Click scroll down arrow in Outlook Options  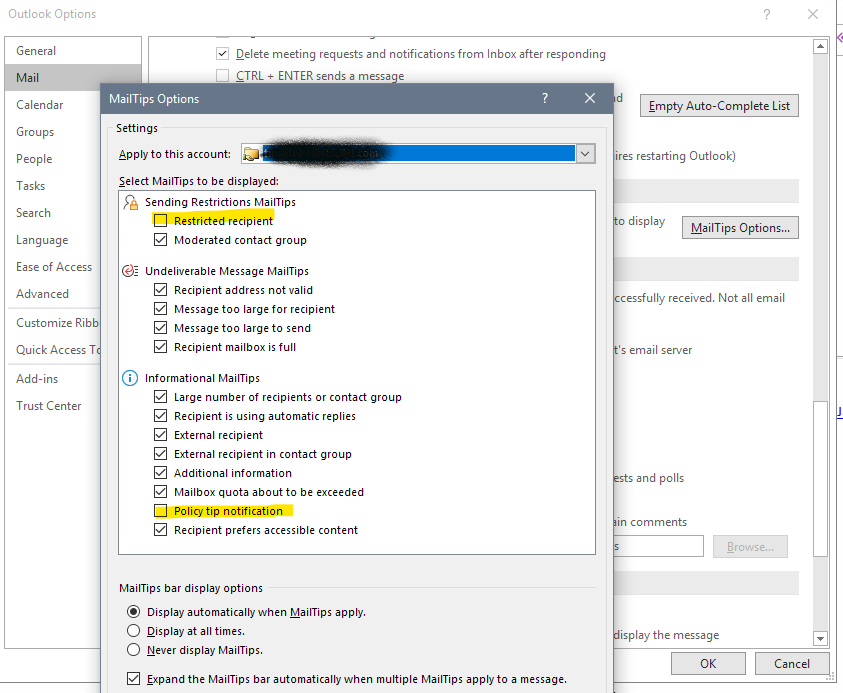coord(820,639)
